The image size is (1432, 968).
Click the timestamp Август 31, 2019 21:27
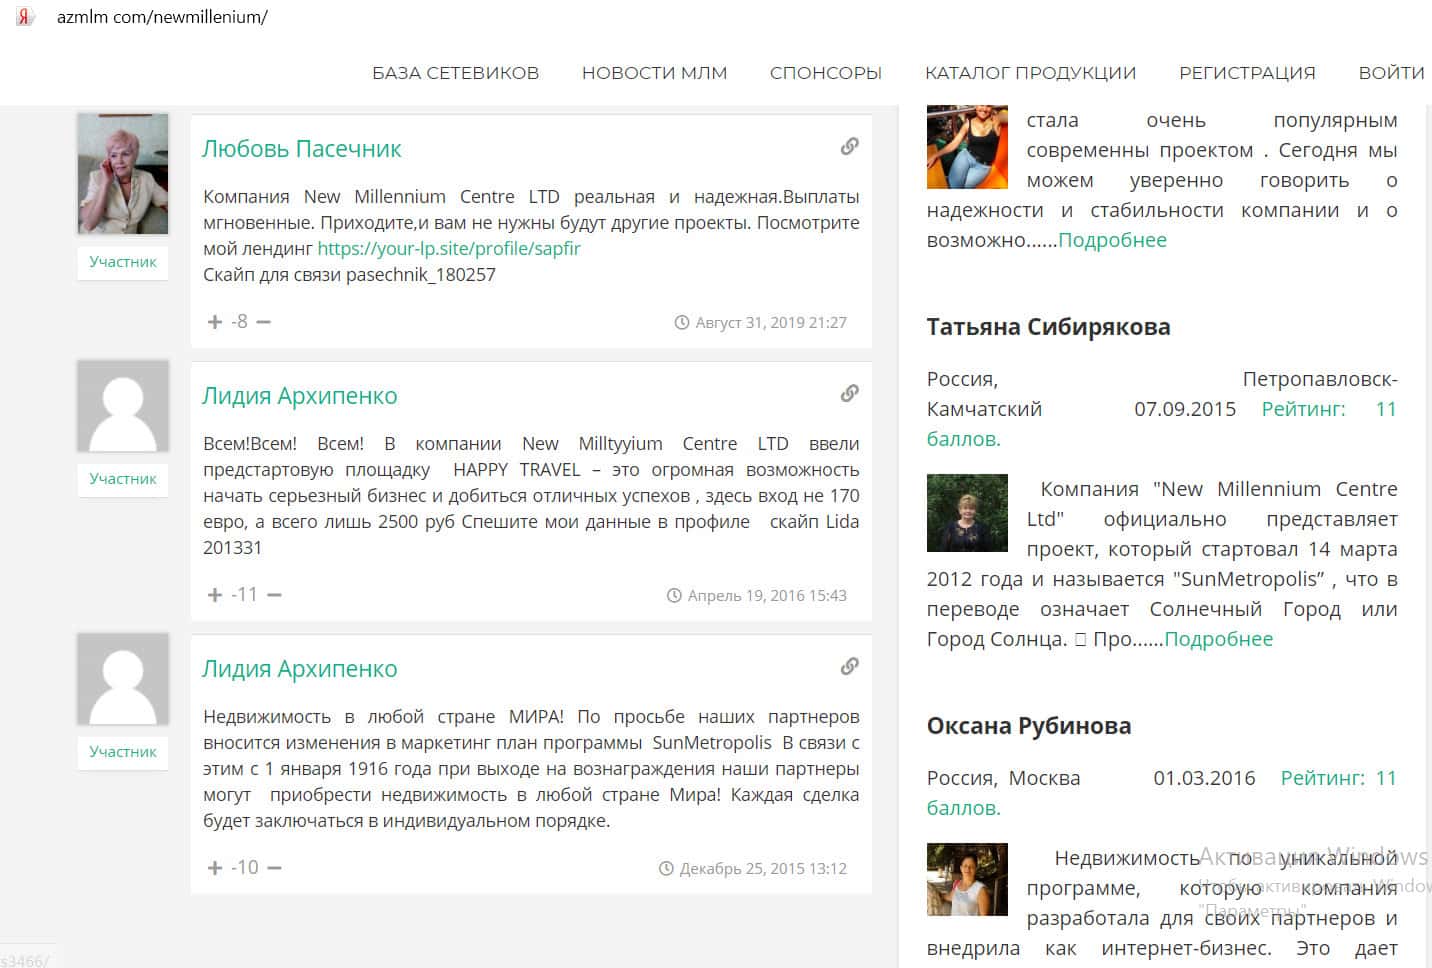click(x=771, y=323)
